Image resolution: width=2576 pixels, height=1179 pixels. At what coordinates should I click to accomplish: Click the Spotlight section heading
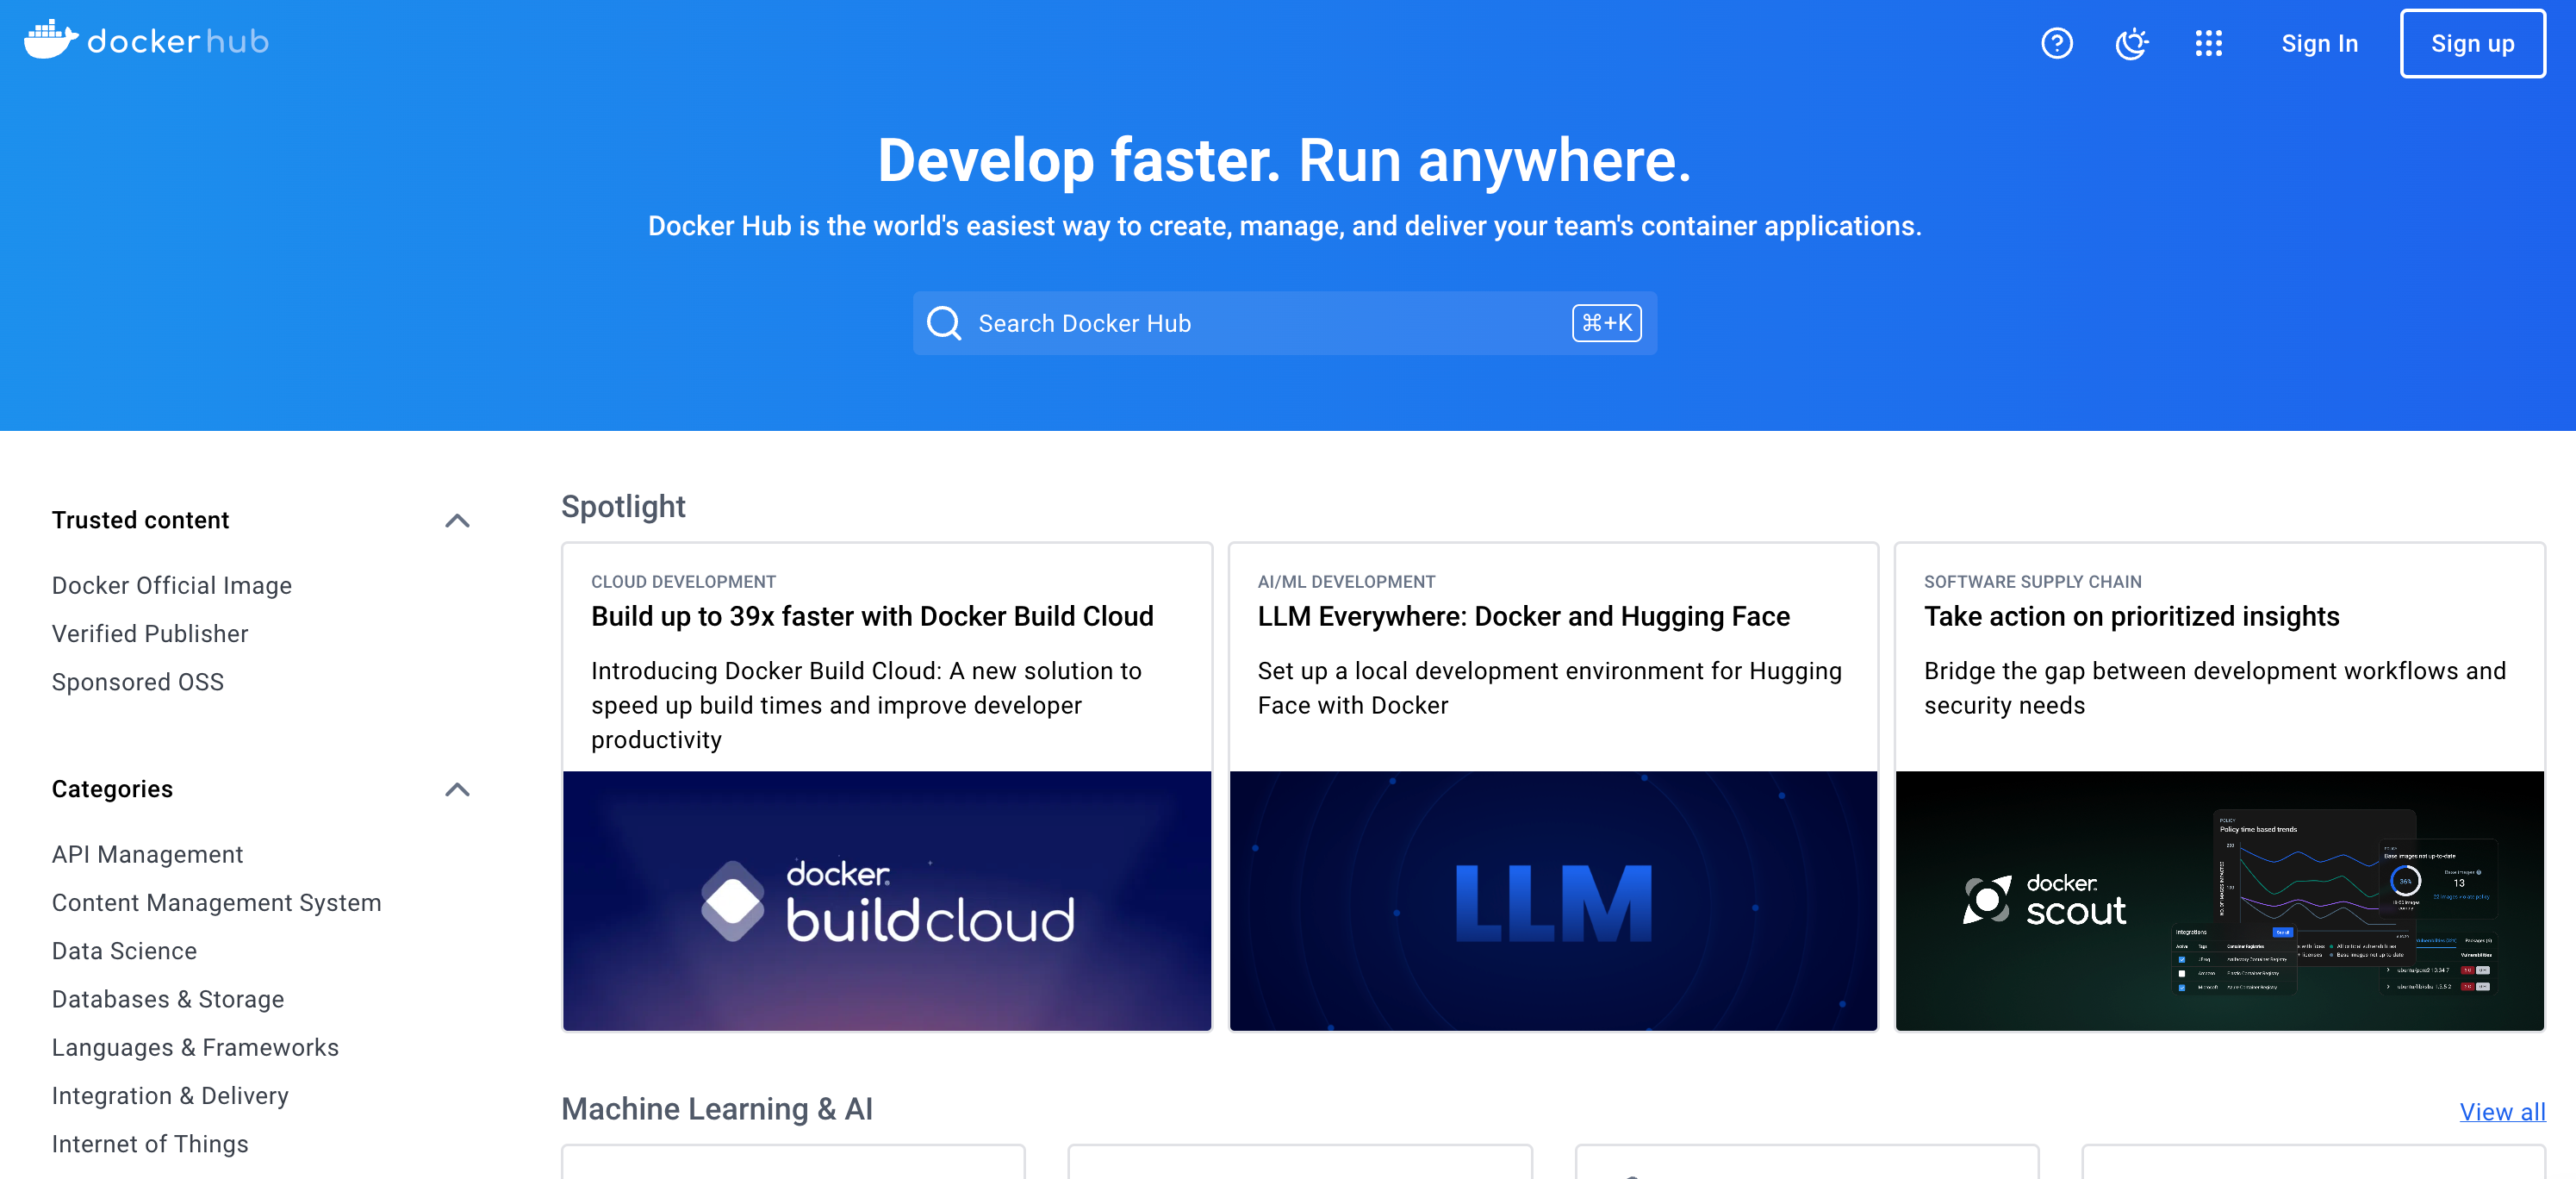point(623,506)
